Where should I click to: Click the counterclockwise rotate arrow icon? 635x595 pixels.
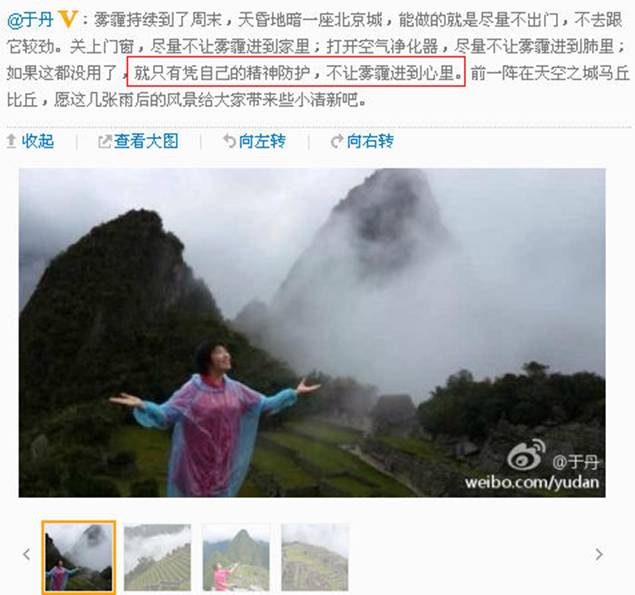pos(230,141)
